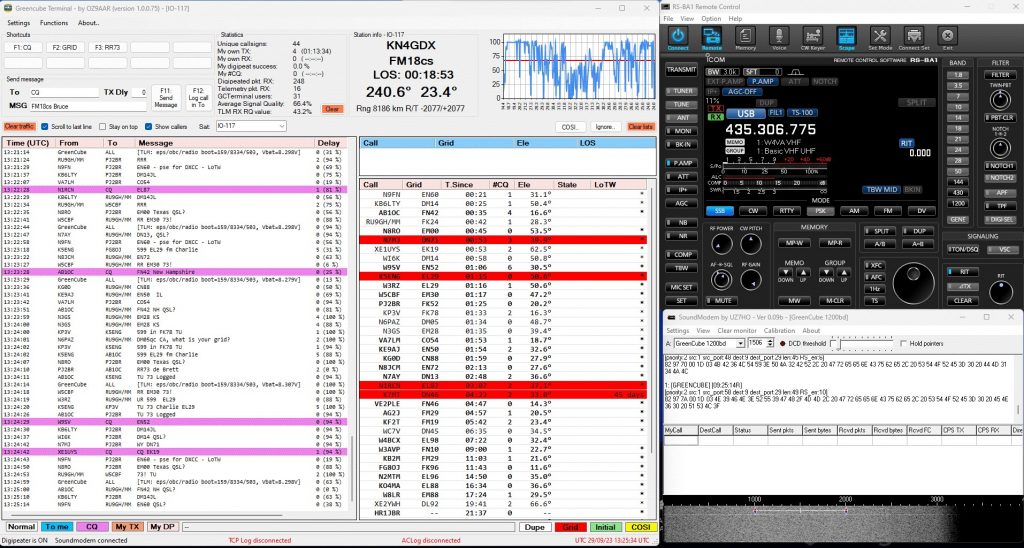Click the yellow COSI filter legend
1024x548 pixels.
pos(641,526)
